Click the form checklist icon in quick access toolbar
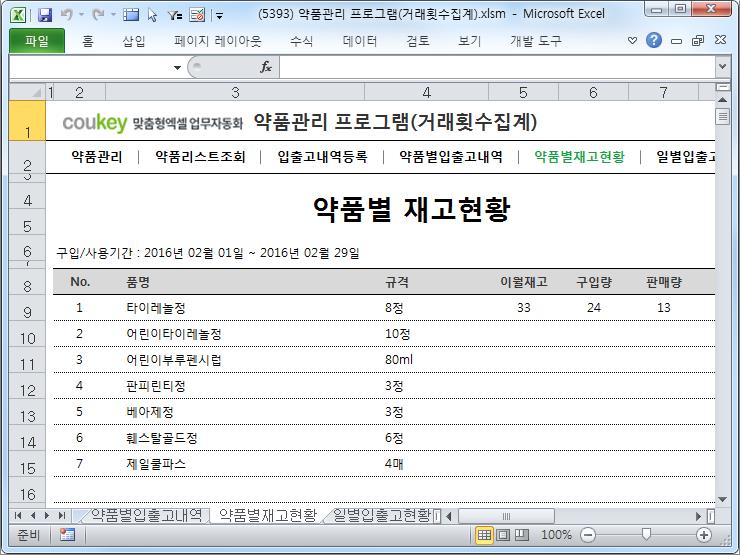Screen dimensions: 740x555 point(197,15)
